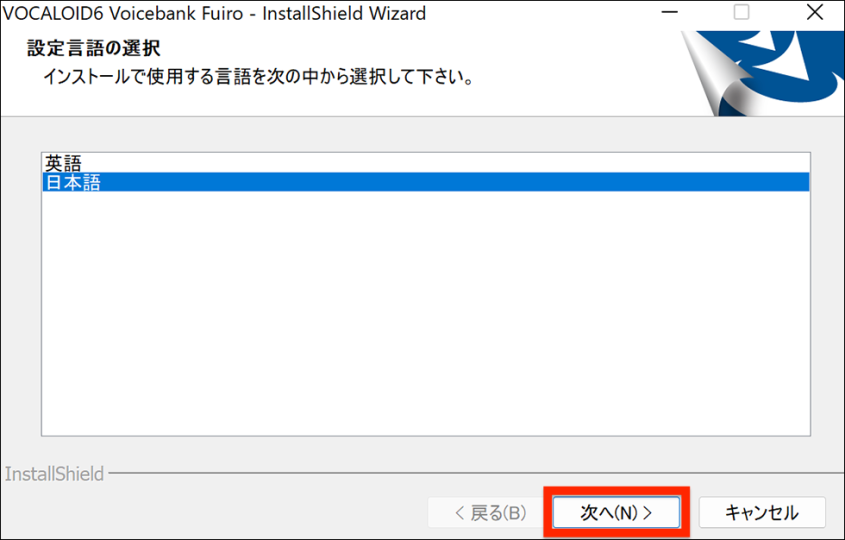This screenshot has height=540, width=845.
Task: Click the disabled maximize window button
Action: click(742, 12)
